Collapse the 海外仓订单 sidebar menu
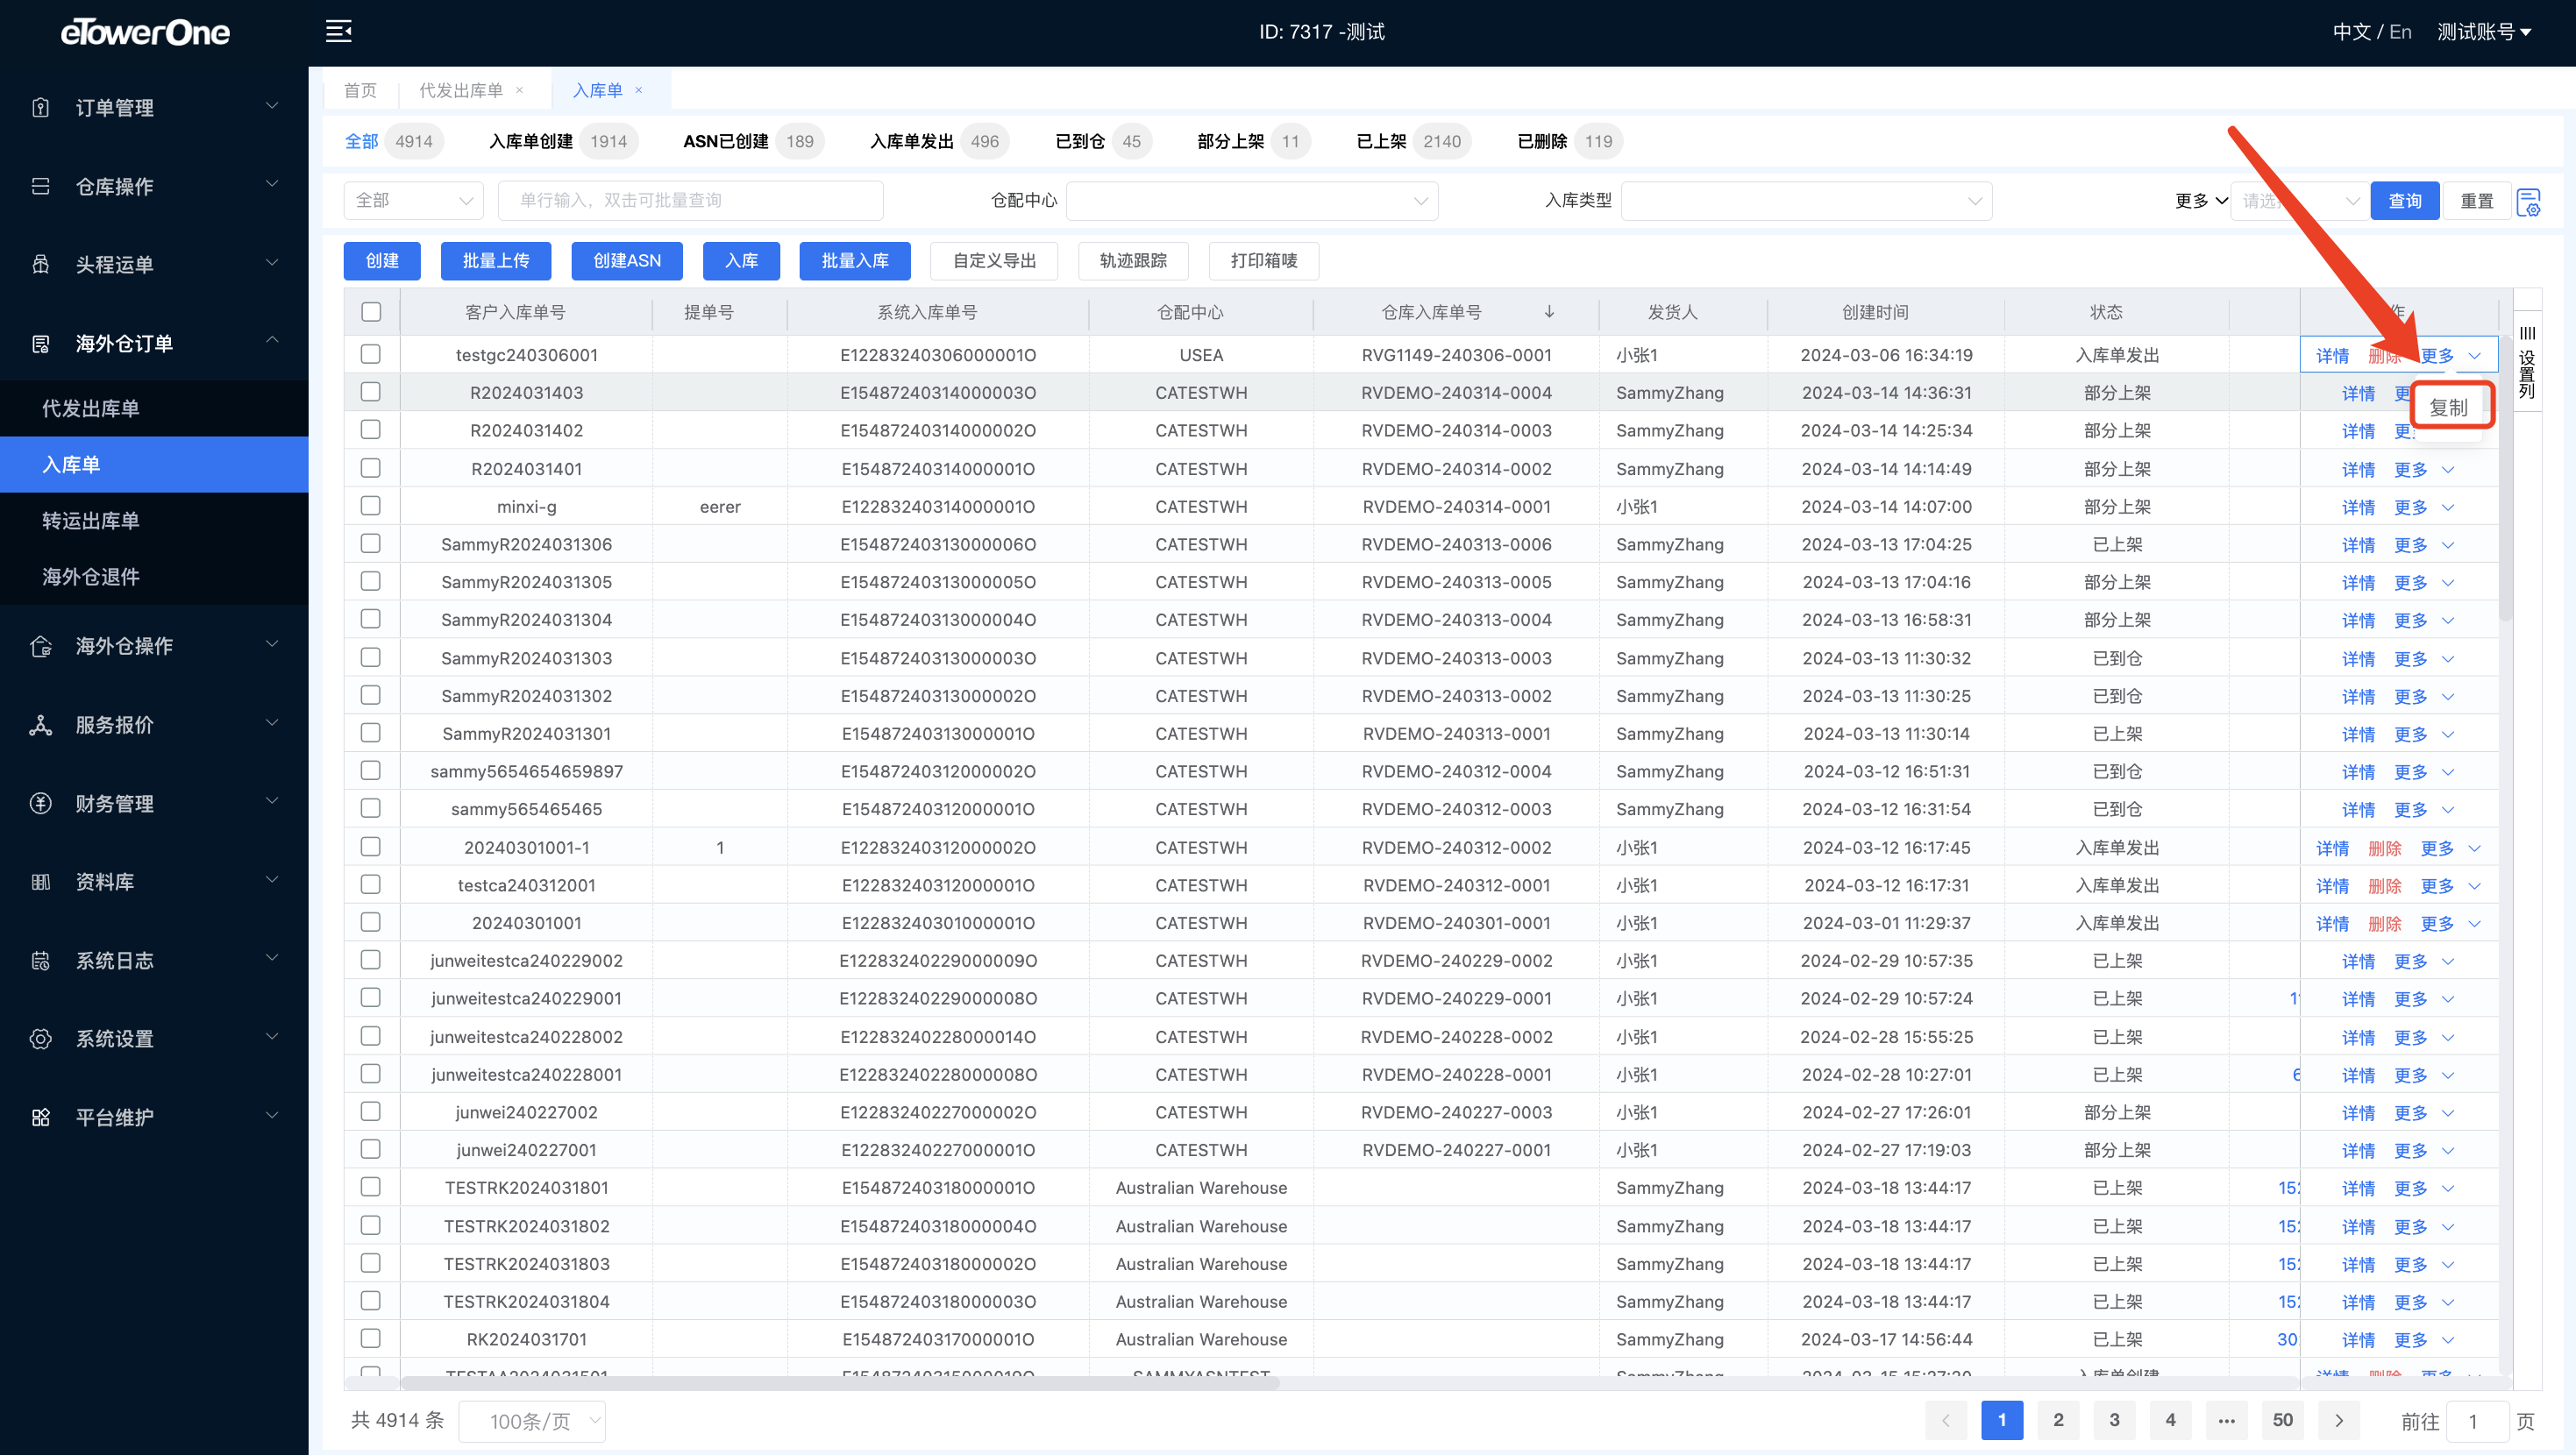Screen dimensions: 2576x1455 click(154, 343)
